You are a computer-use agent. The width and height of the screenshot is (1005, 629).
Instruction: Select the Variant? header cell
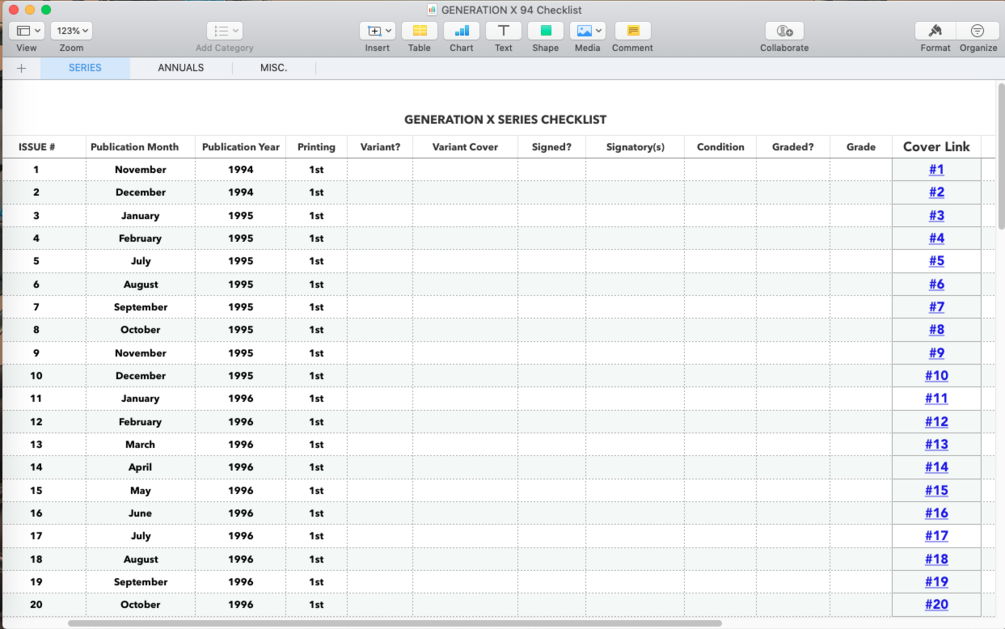(x=380, y=147)
